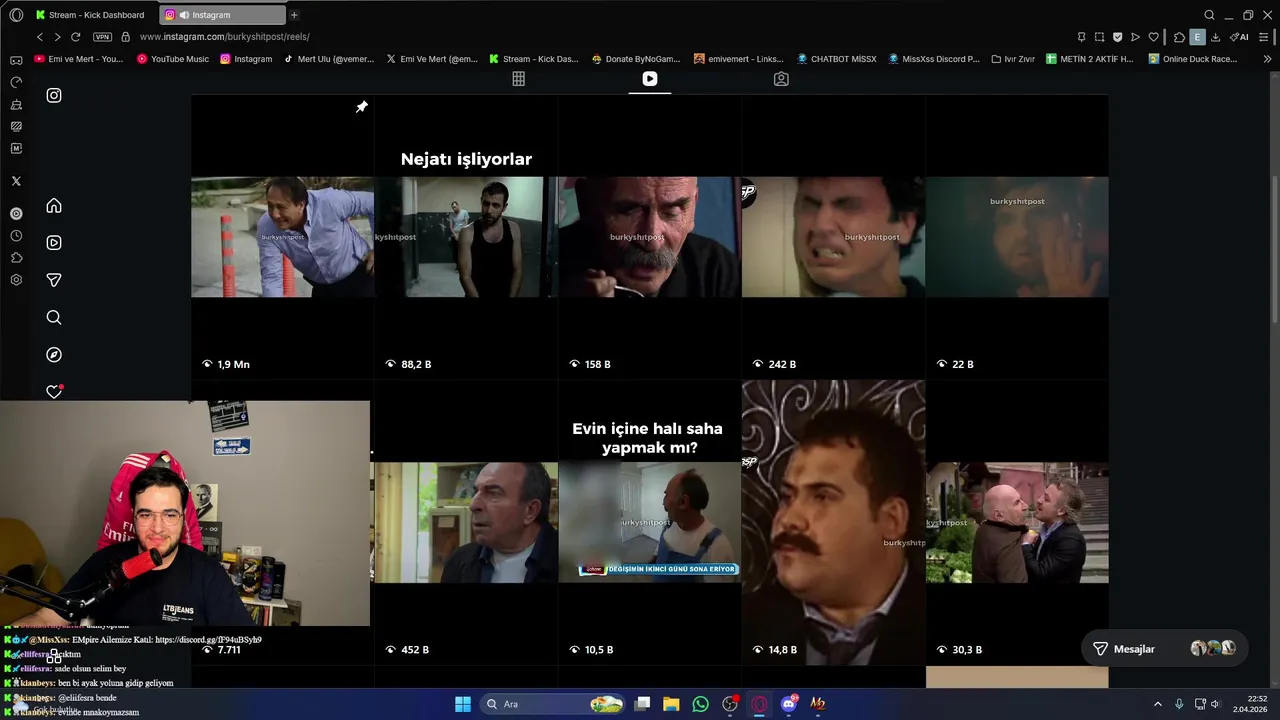The width and height of the screenshot is (1280, 720).
Task: Open Instagram search magnifier in sidebar
Action: [54, 317]
